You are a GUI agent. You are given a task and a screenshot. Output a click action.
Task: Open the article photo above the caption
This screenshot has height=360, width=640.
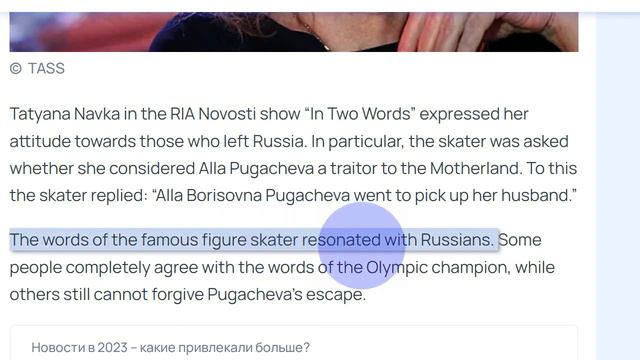coord(294,32)
